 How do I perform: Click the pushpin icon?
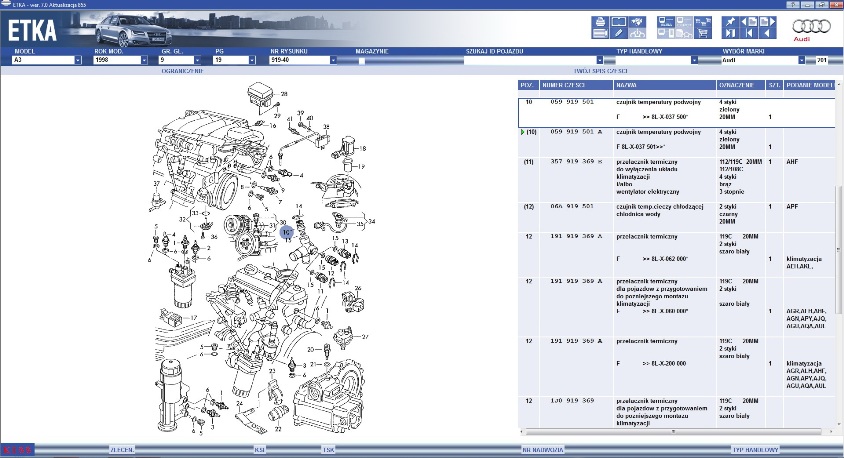(x=730, y=22)
